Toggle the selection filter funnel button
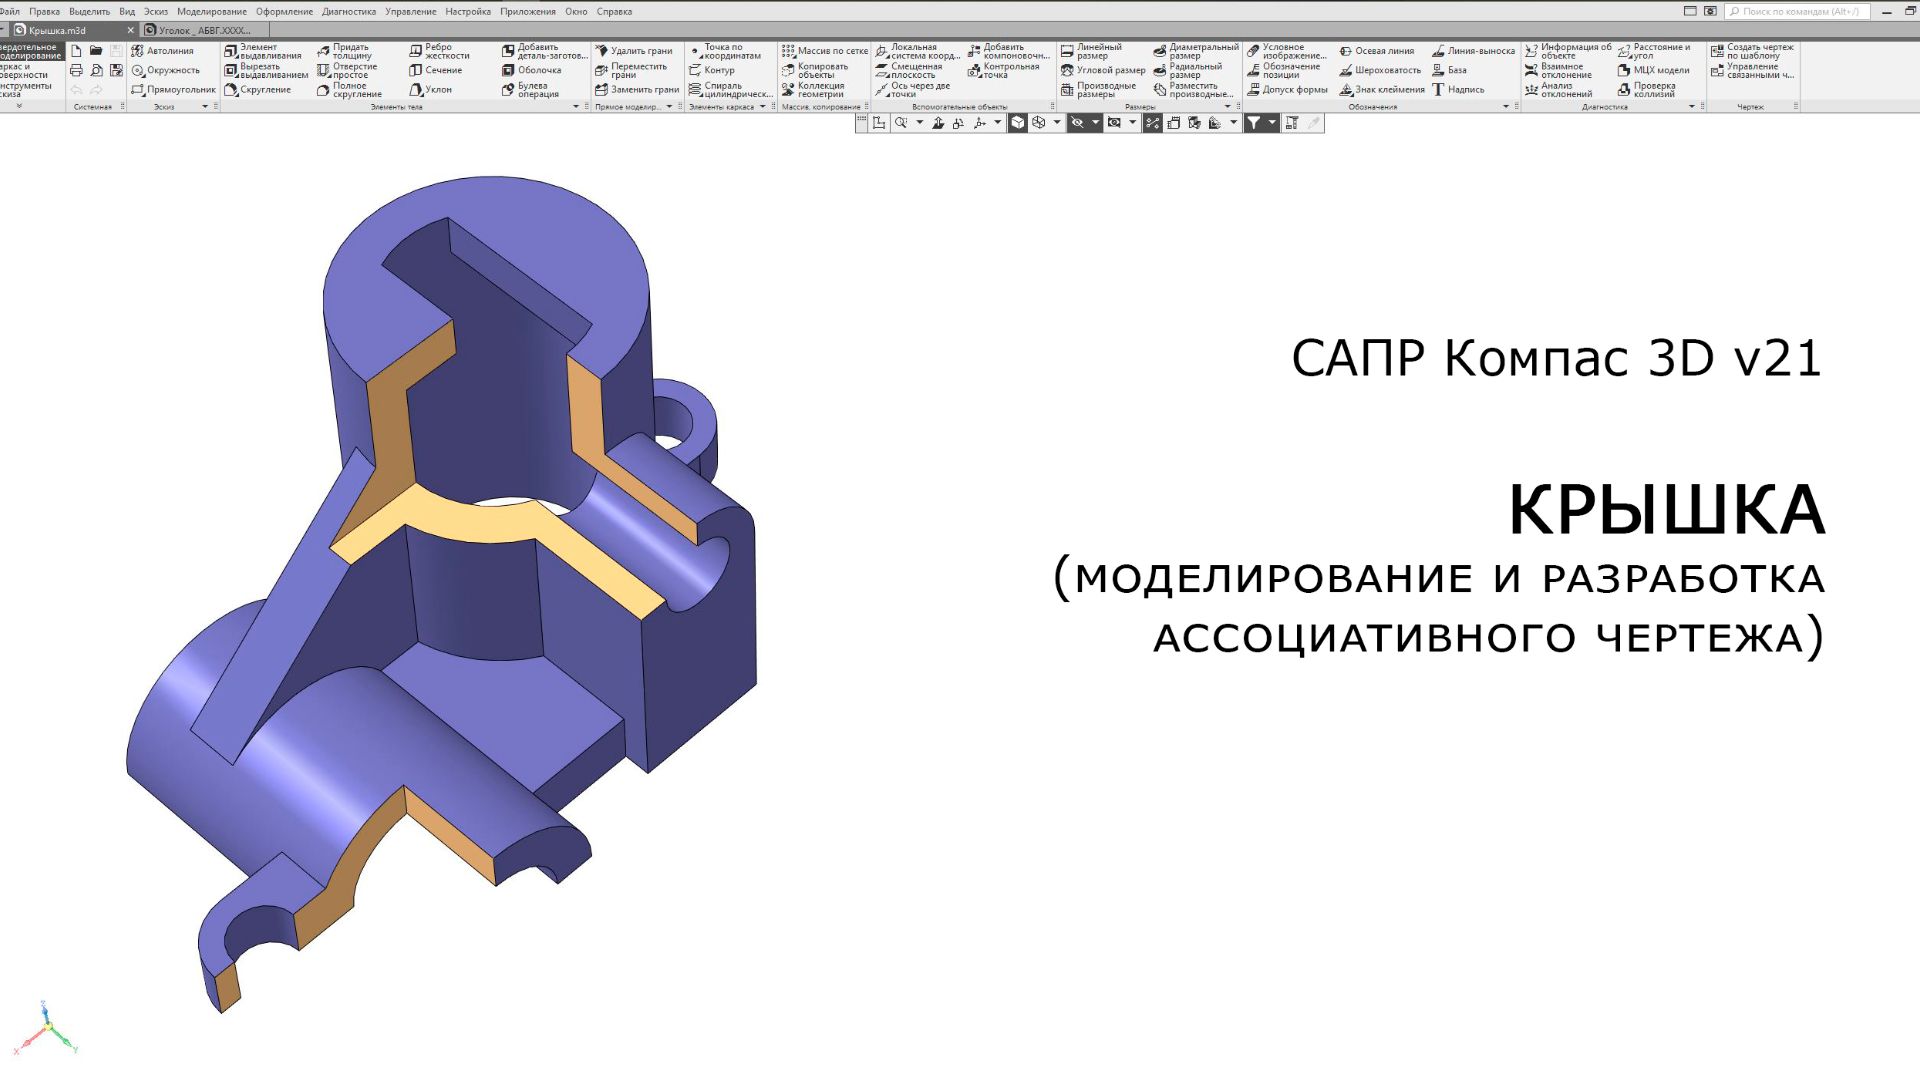This screenshot has width=1920, height=1081. 1253,123
